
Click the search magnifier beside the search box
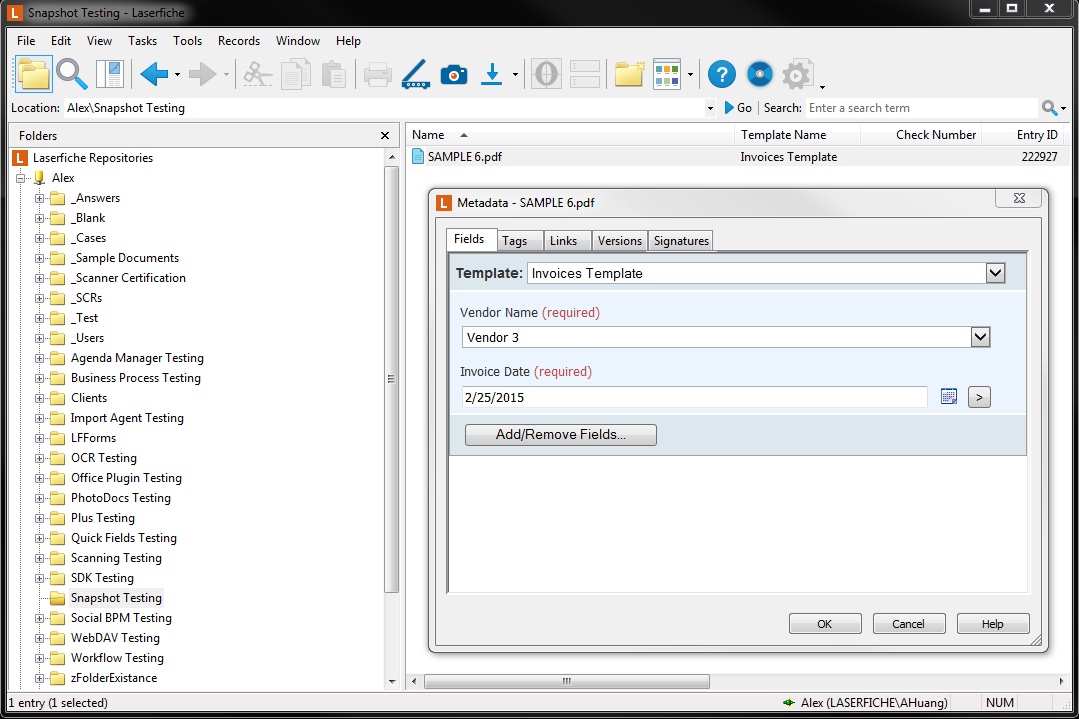click(x=1049, y=108)
